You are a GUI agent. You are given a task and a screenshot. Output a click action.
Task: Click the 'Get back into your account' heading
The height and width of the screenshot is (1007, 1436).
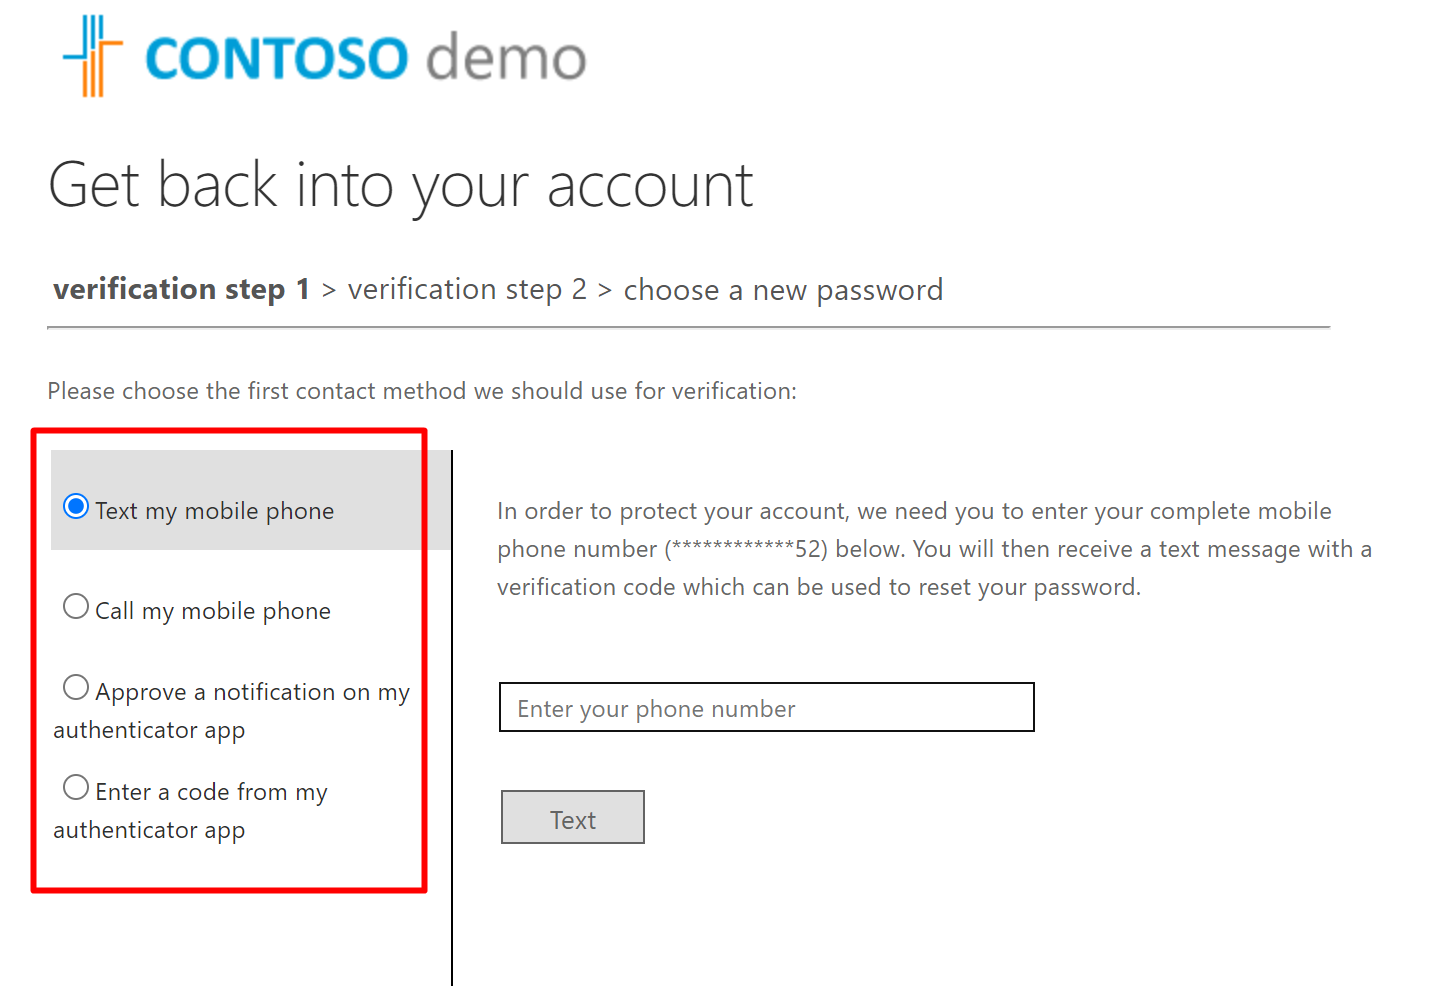400,186
